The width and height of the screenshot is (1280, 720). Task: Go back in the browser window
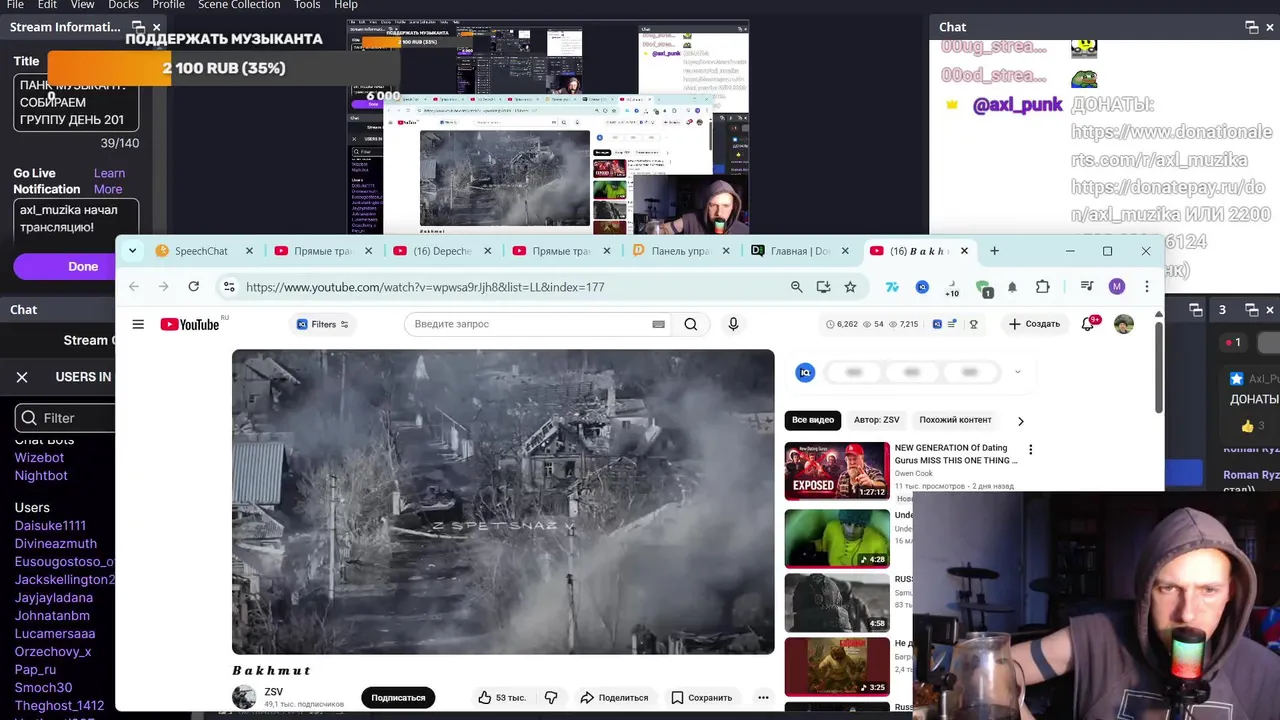[135, 287]
